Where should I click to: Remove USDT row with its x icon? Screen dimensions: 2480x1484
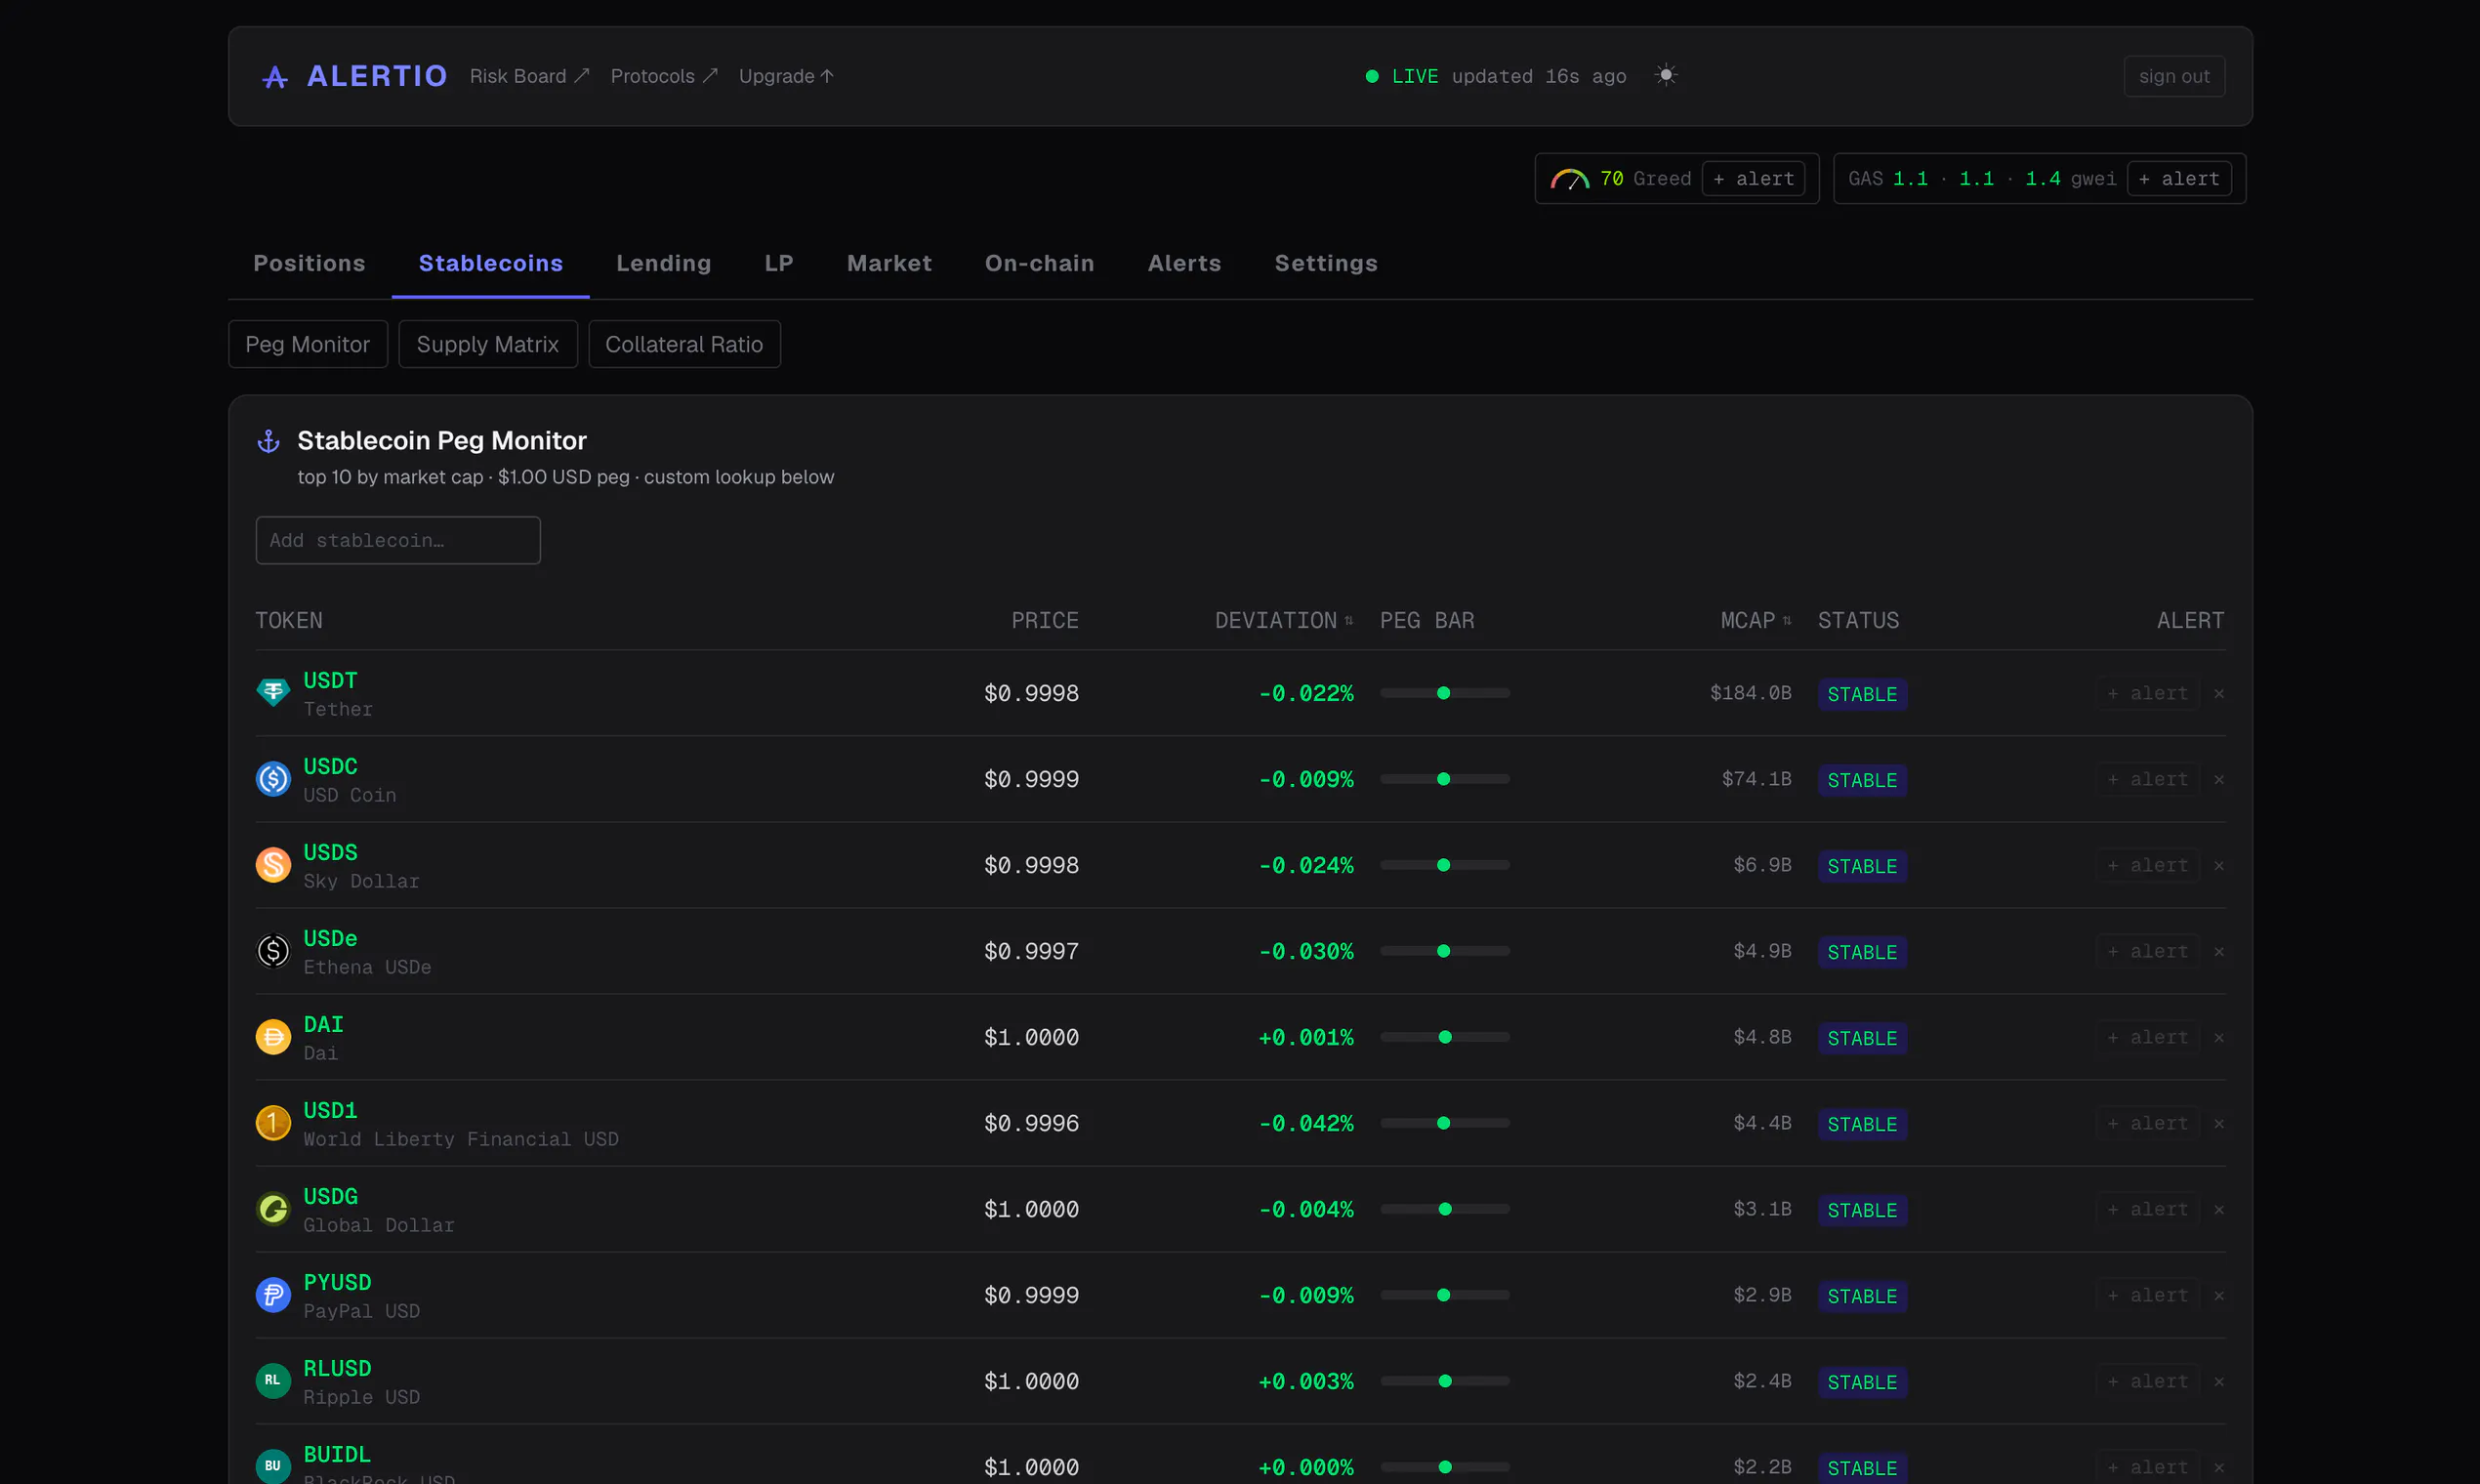click(2218, 693)
